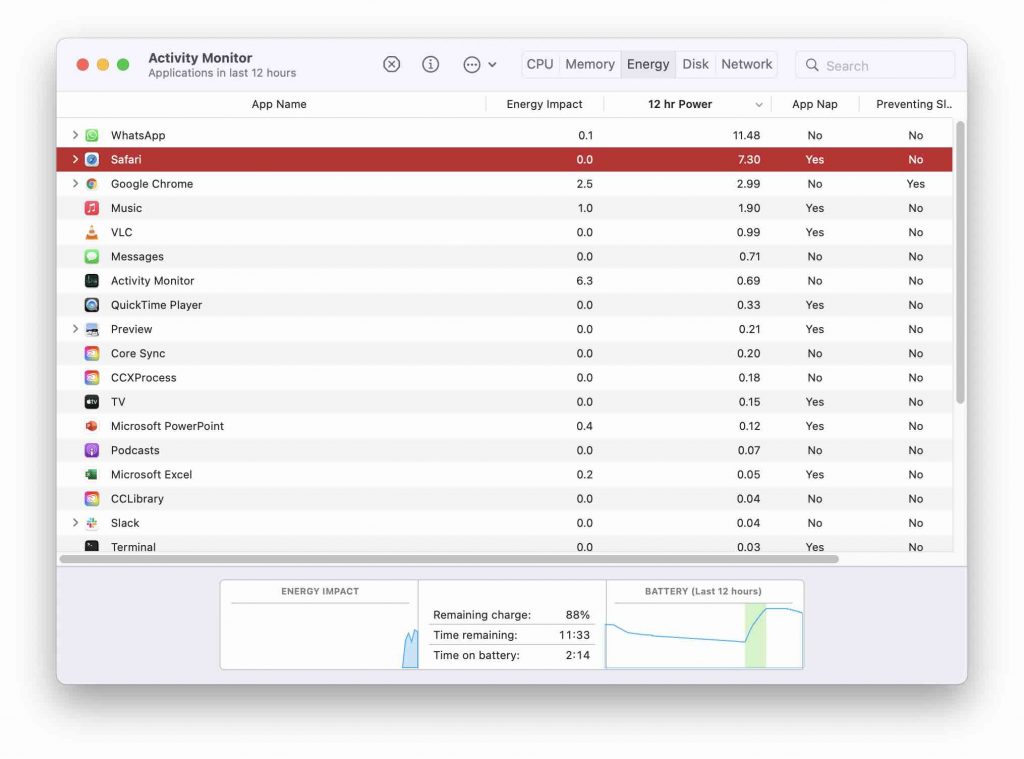Click the Quit Process (X) toolbar icon
1024x759 pixels.
coord(391,63)
